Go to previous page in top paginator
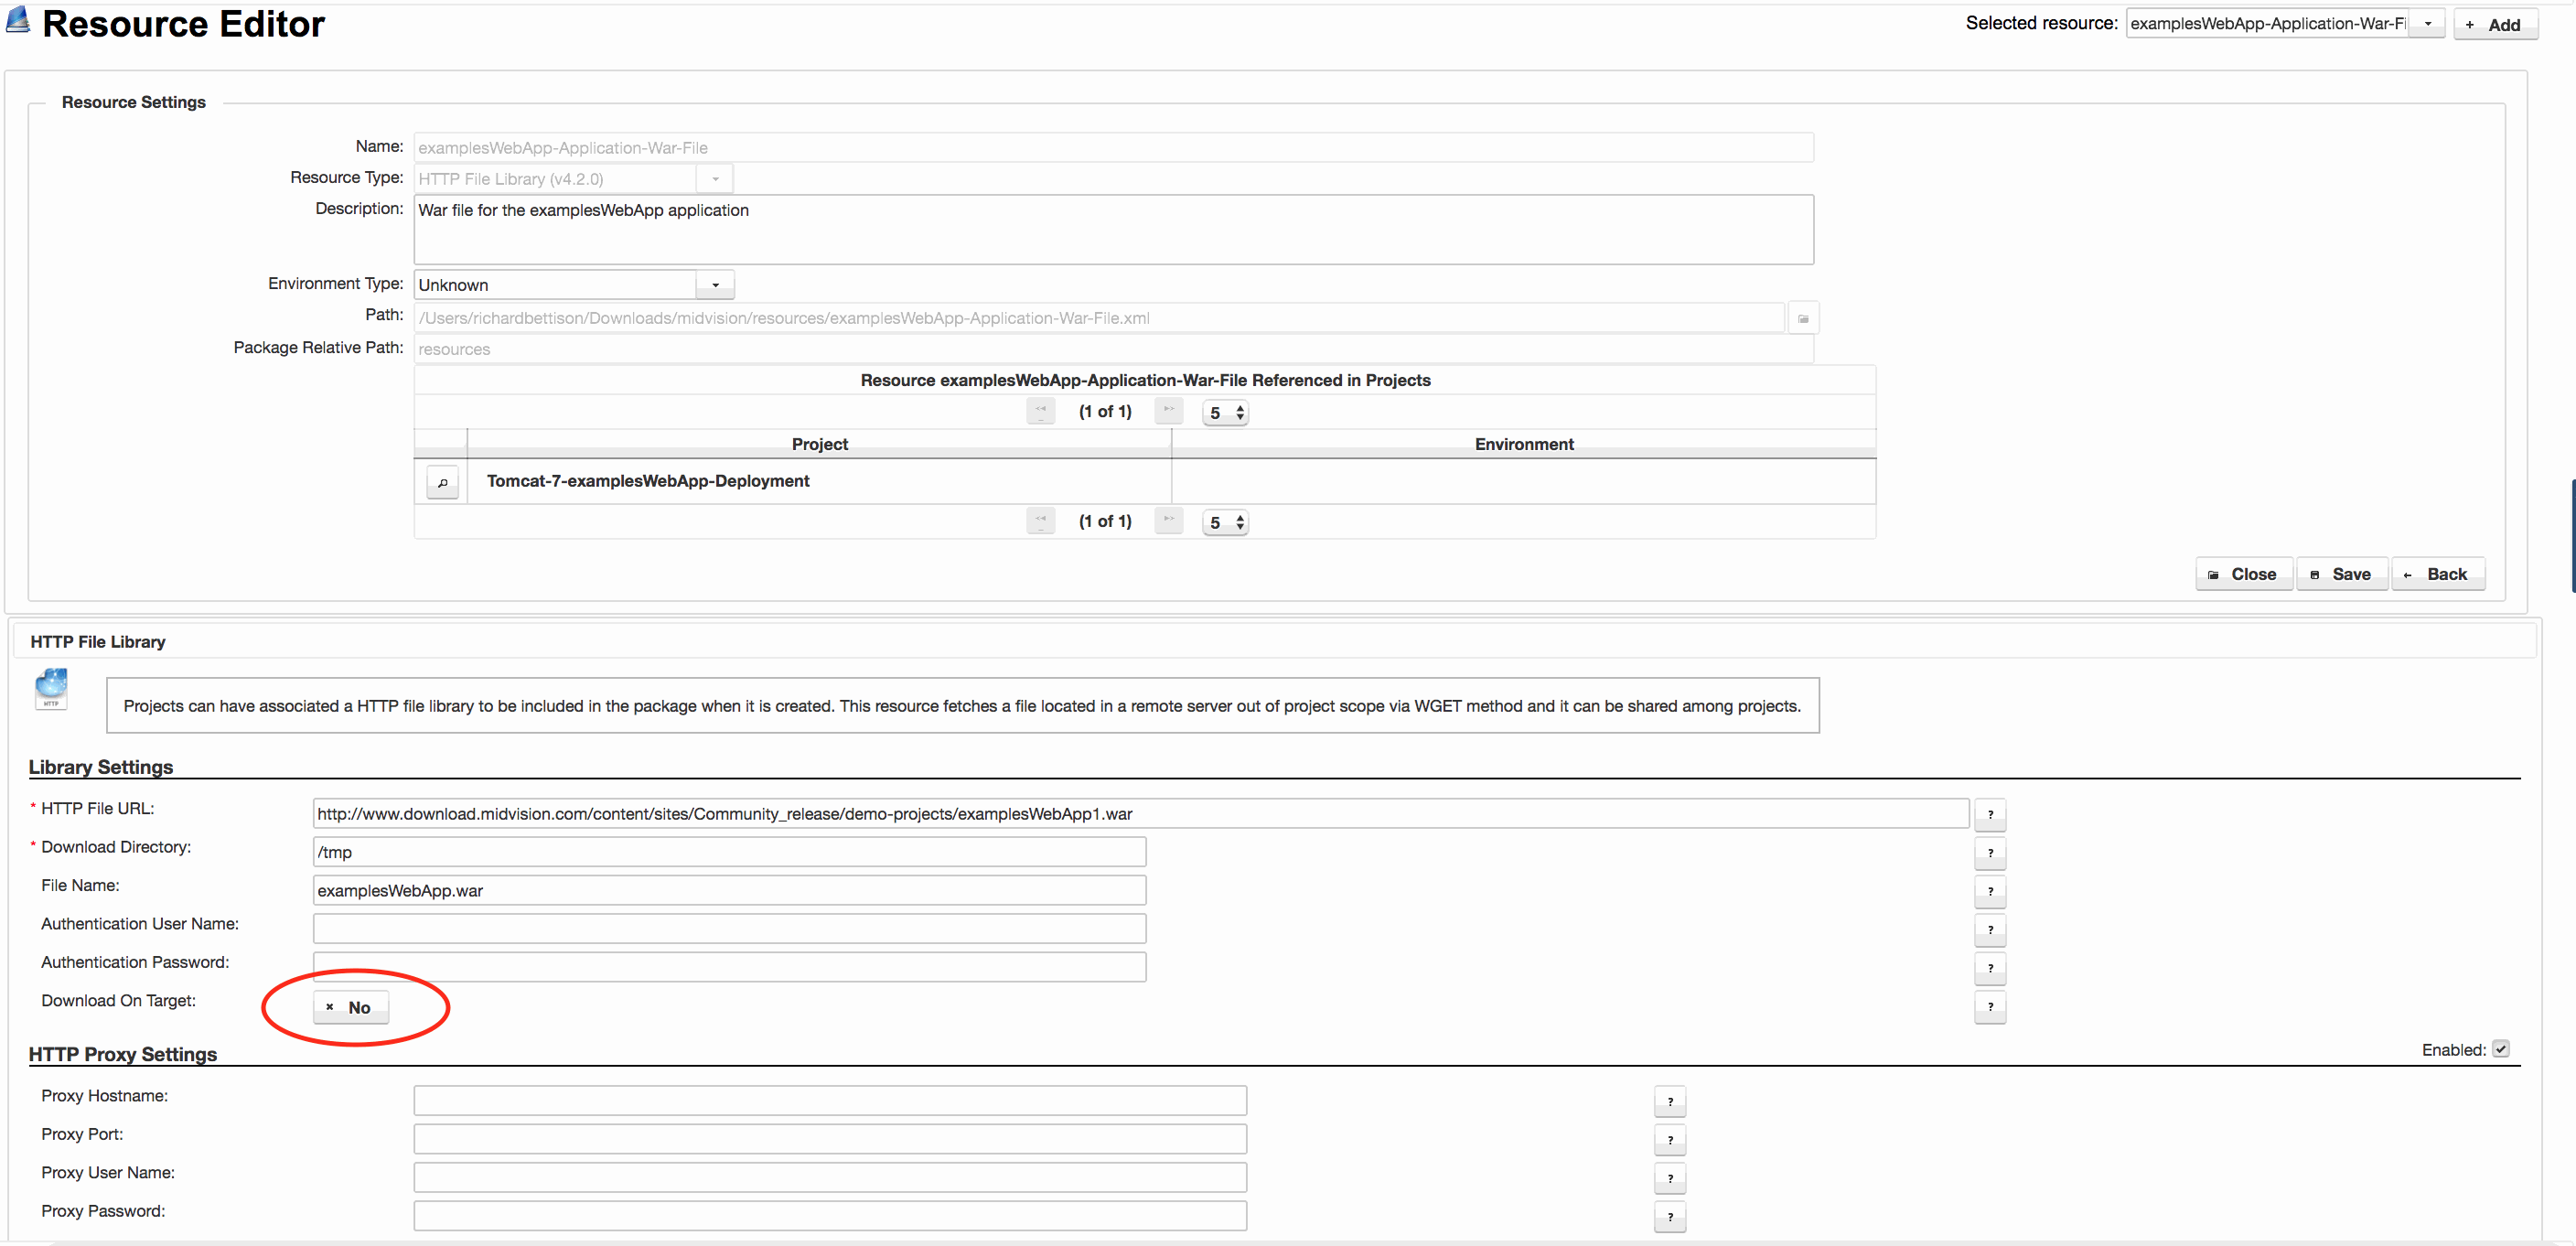Screen dimensions: 2576x1246 1041,410
